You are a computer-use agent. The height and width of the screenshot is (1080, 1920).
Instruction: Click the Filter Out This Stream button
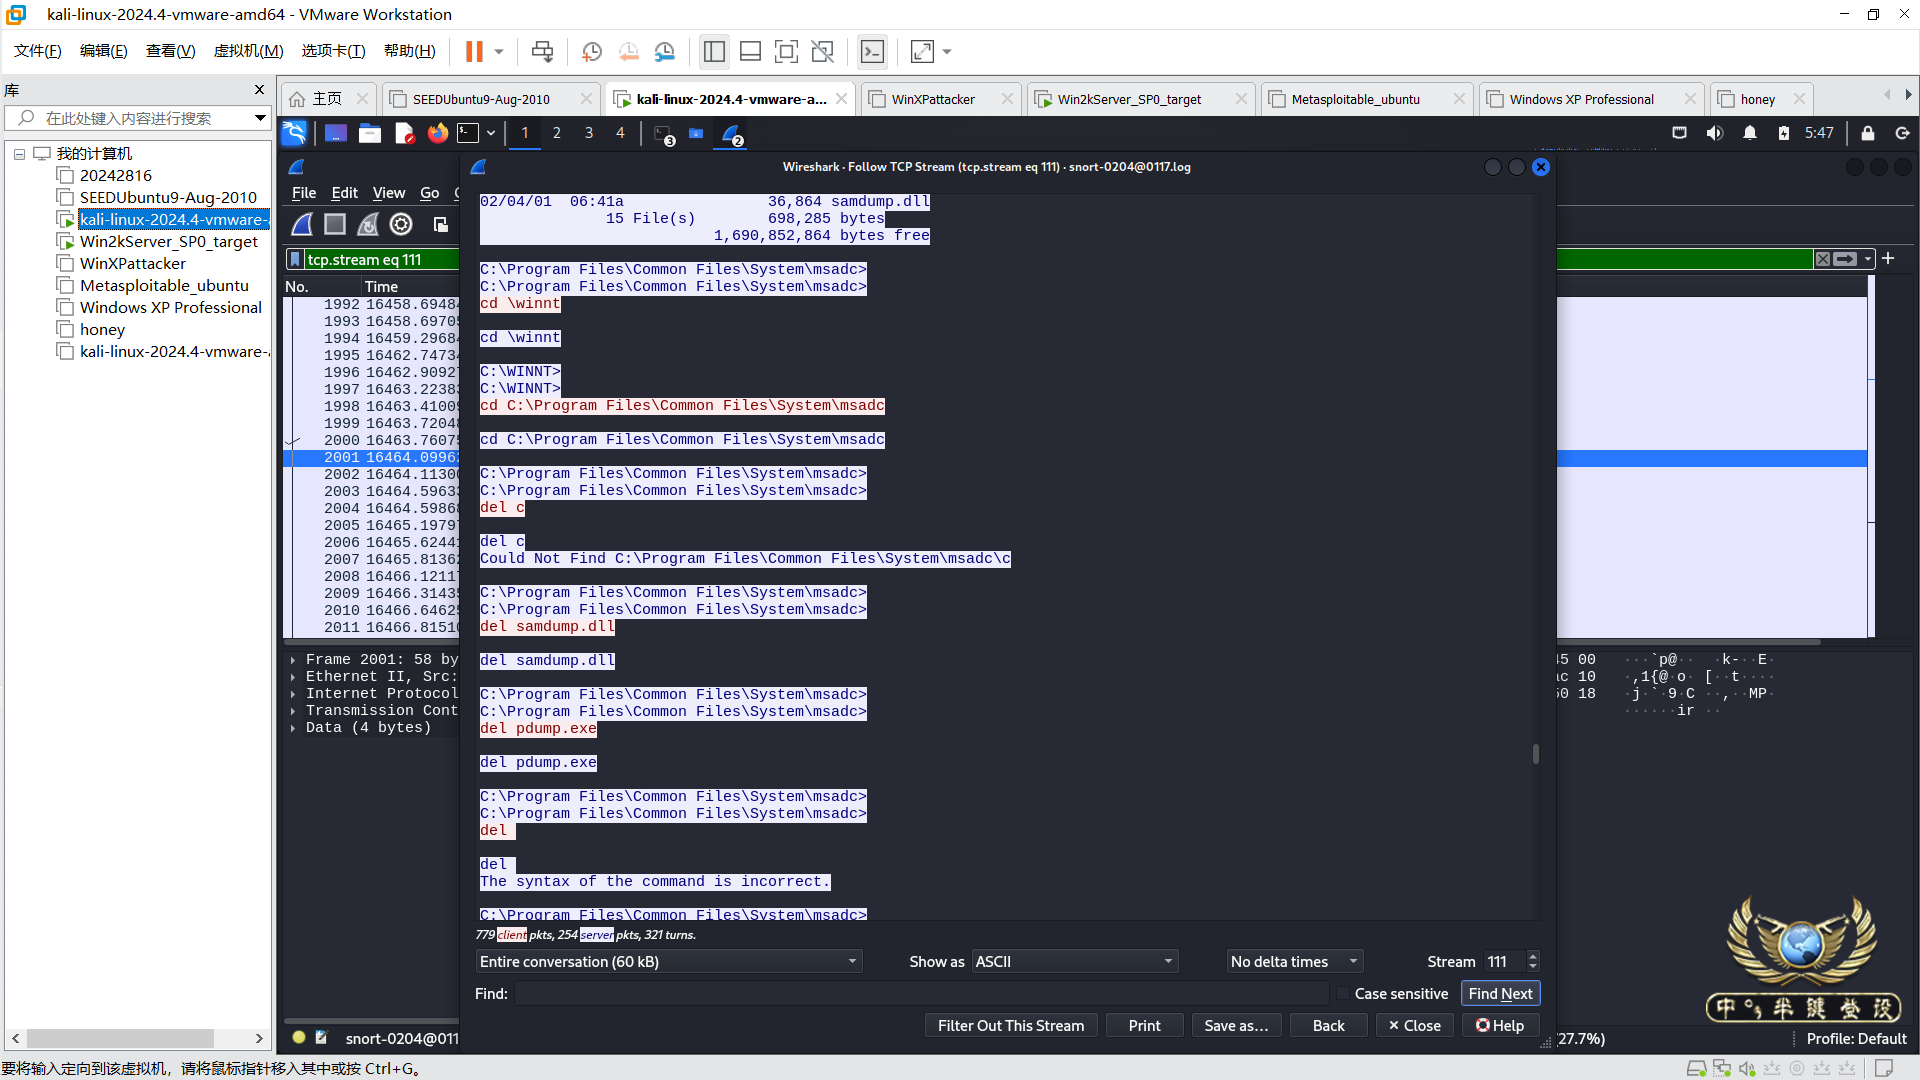click(1010, 1025)
